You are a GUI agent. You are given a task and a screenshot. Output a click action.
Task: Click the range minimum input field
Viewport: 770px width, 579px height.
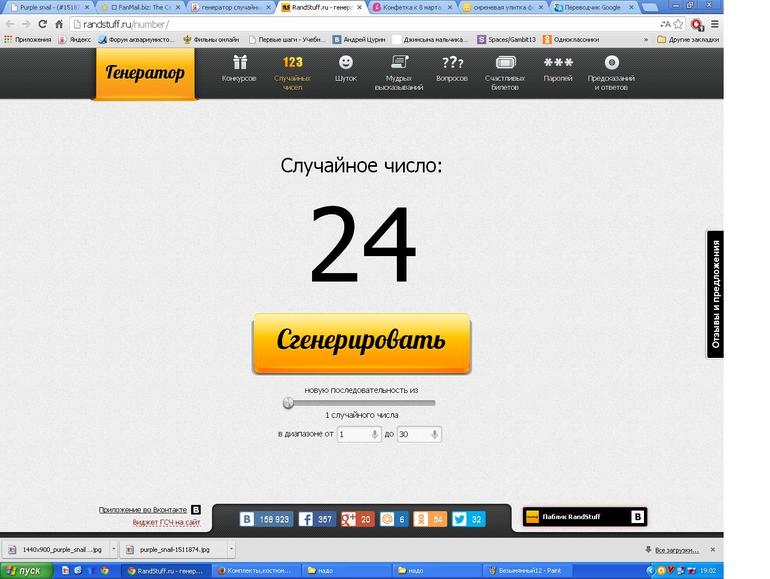[354, 435]
